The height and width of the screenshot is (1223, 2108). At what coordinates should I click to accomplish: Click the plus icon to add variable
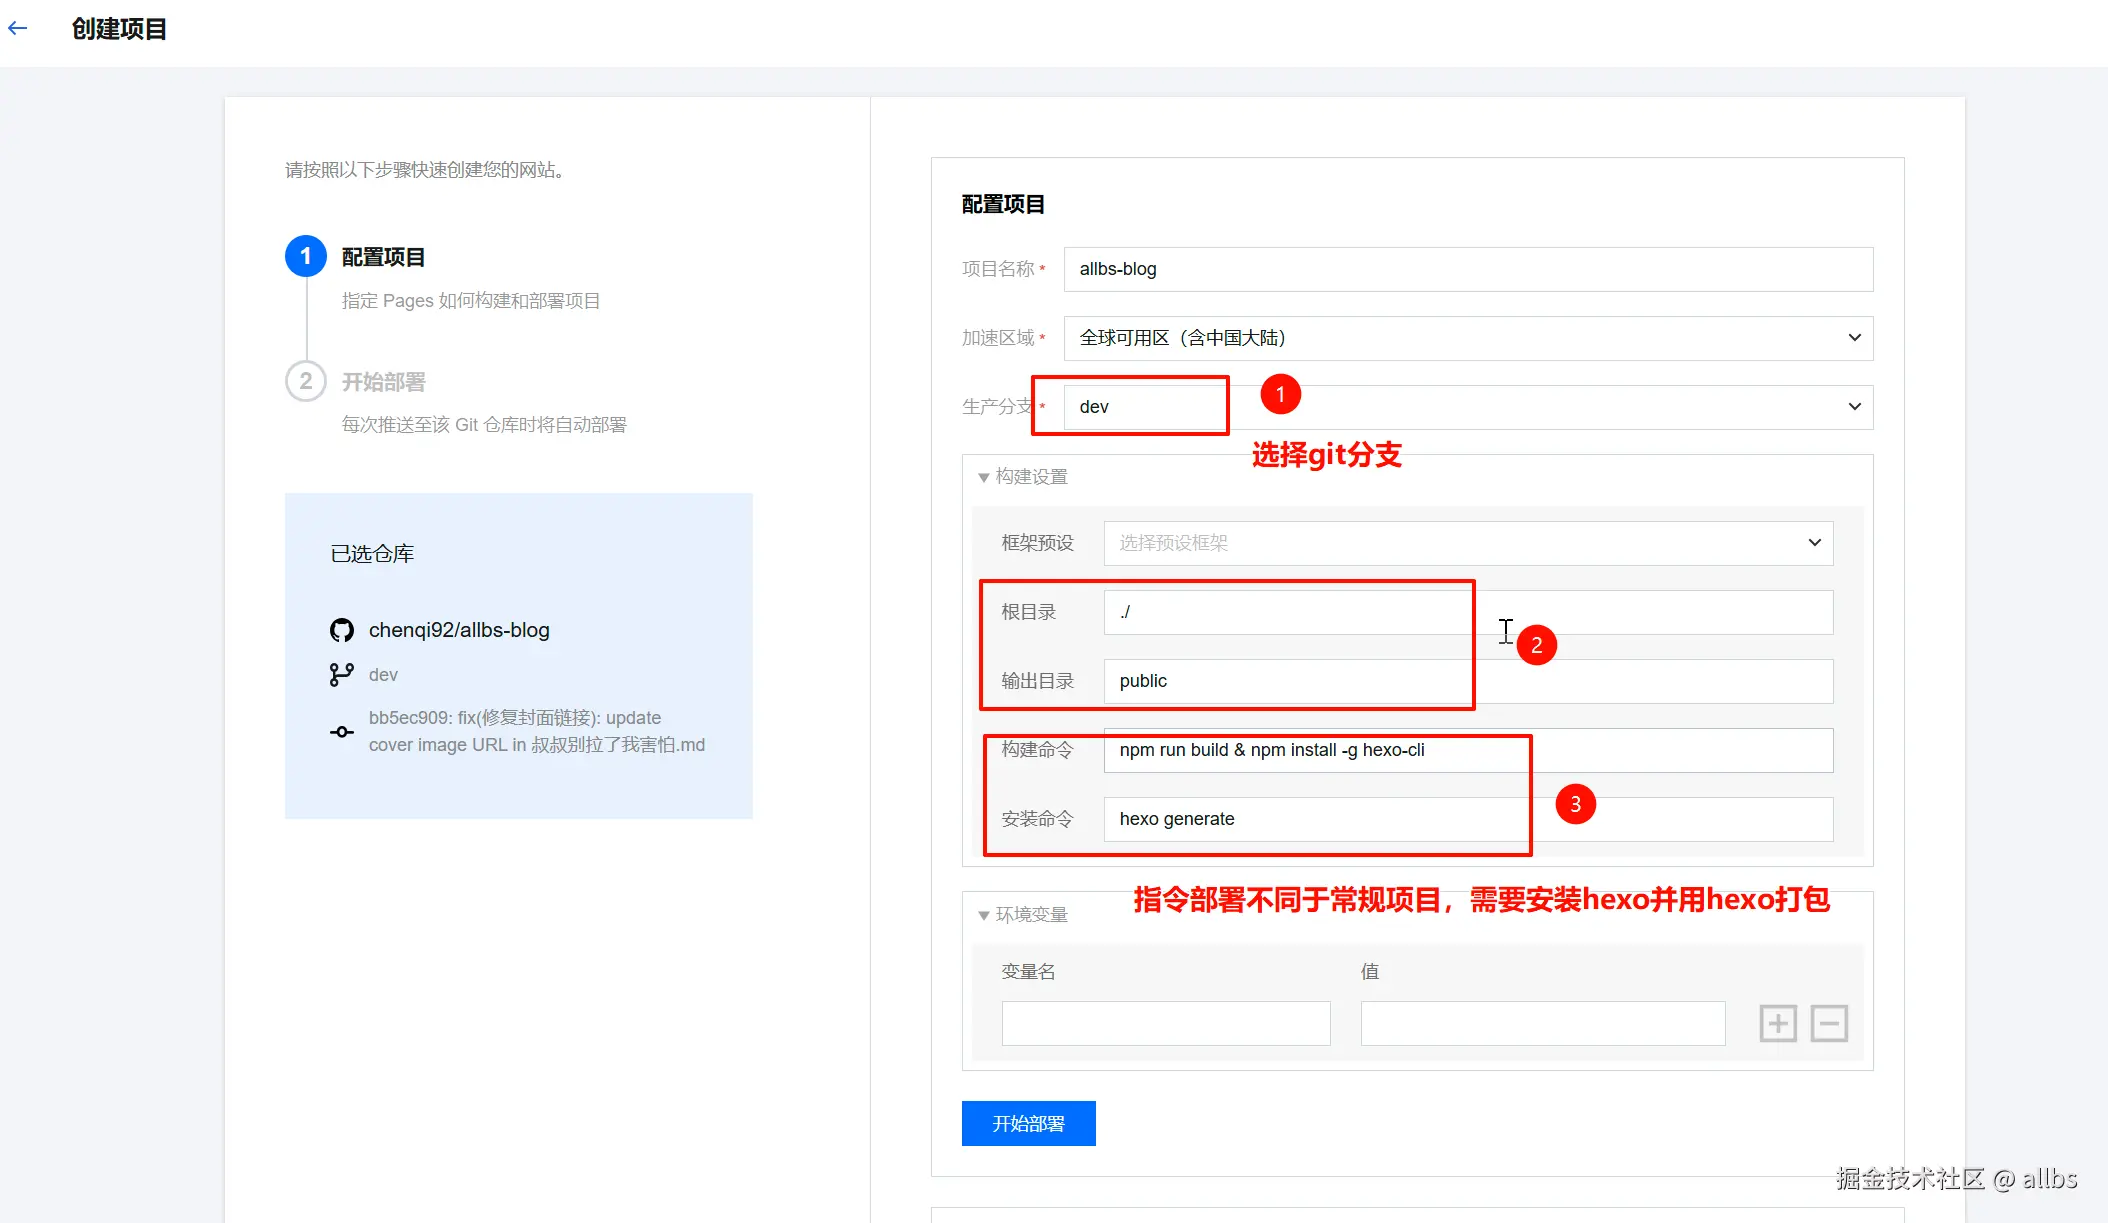[x=1778, y=1023]
